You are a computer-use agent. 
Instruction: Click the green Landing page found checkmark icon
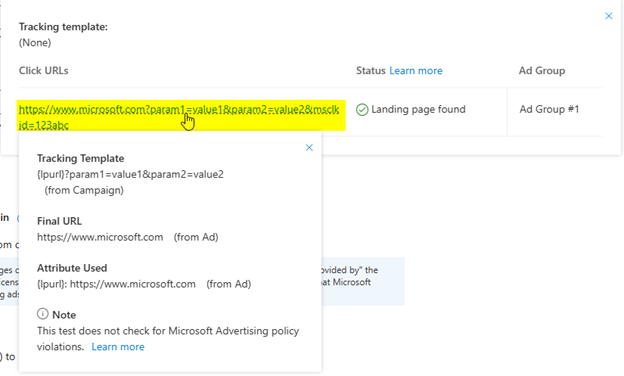point(362,109)
